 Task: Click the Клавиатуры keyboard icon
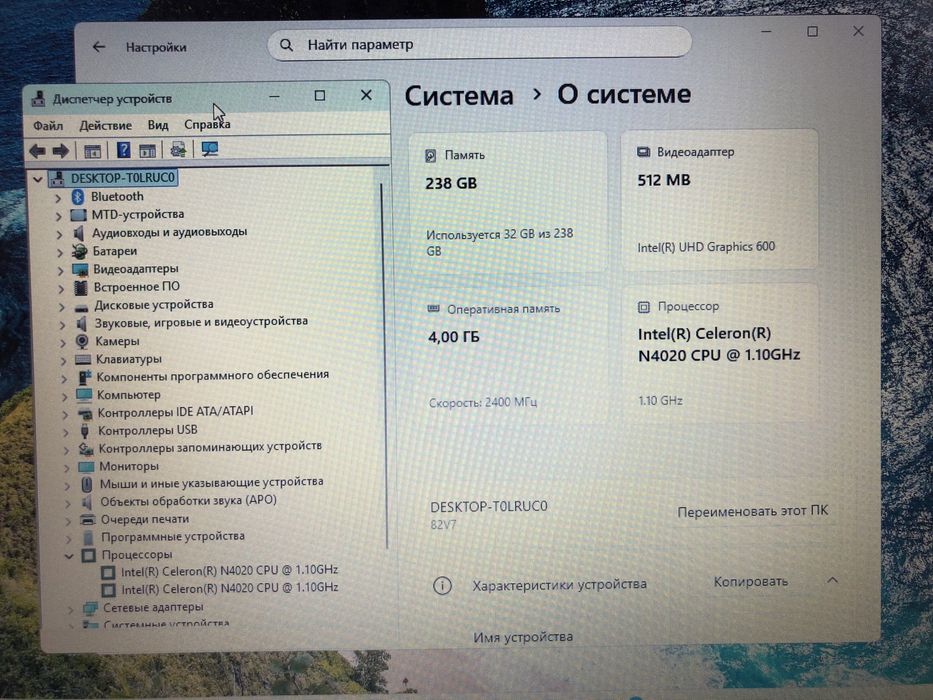click(x=83, y=360)
